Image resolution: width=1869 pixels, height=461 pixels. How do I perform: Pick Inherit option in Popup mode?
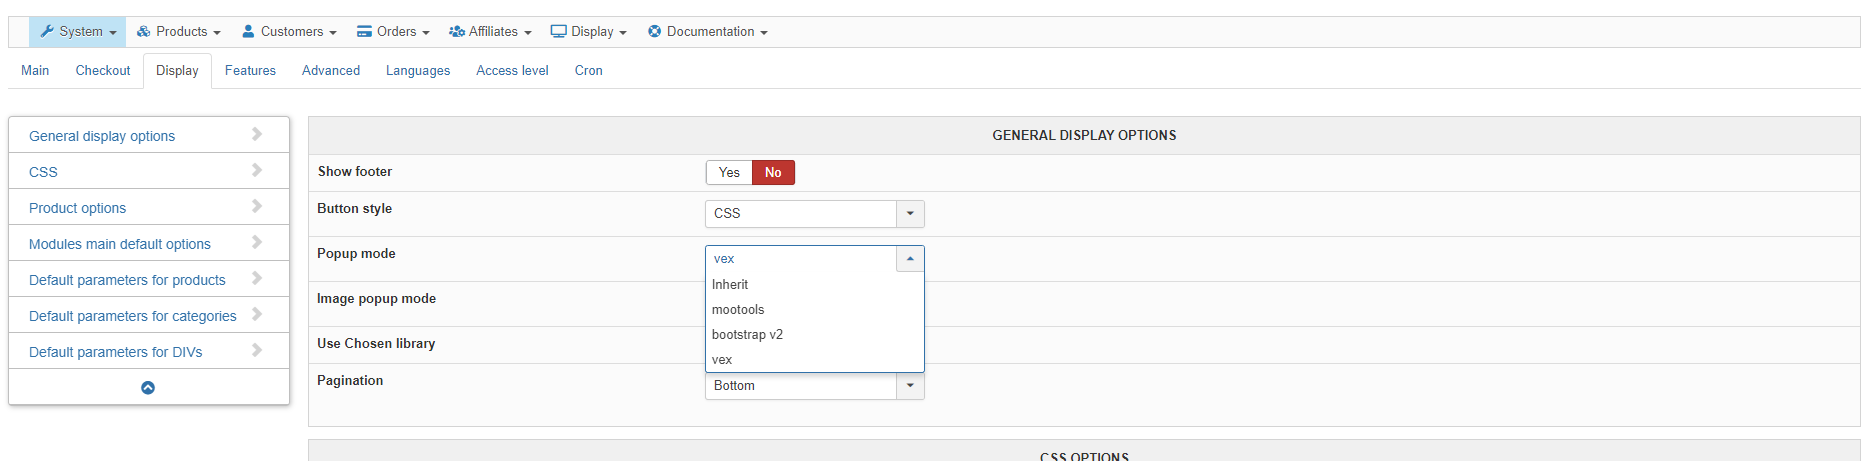click(730, 285)
